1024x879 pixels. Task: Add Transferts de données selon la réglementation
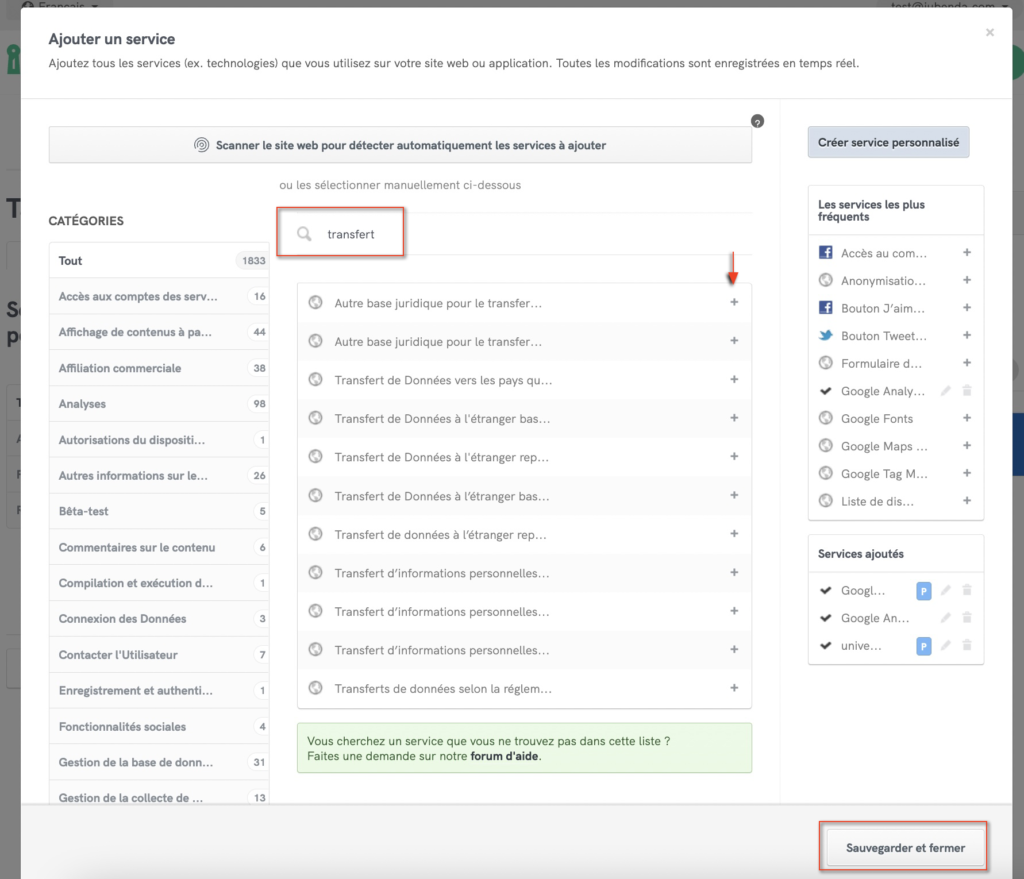point(733,688)
